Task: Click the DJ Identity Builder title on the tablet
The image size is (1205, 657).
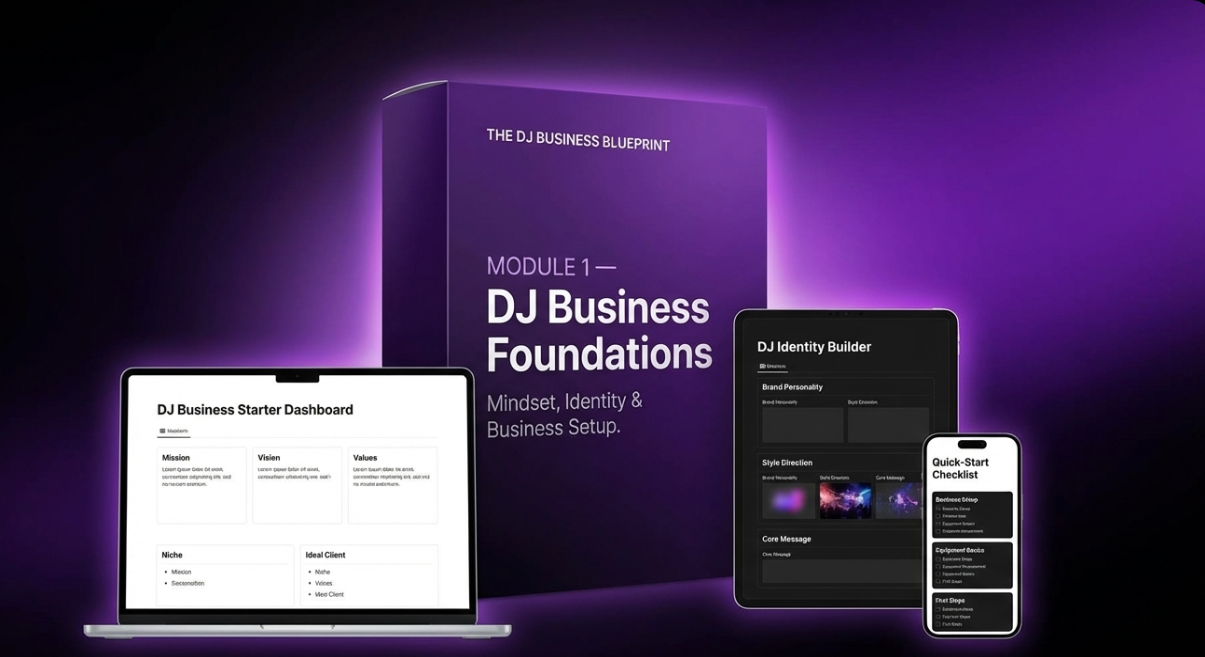Action: [814, 347]
